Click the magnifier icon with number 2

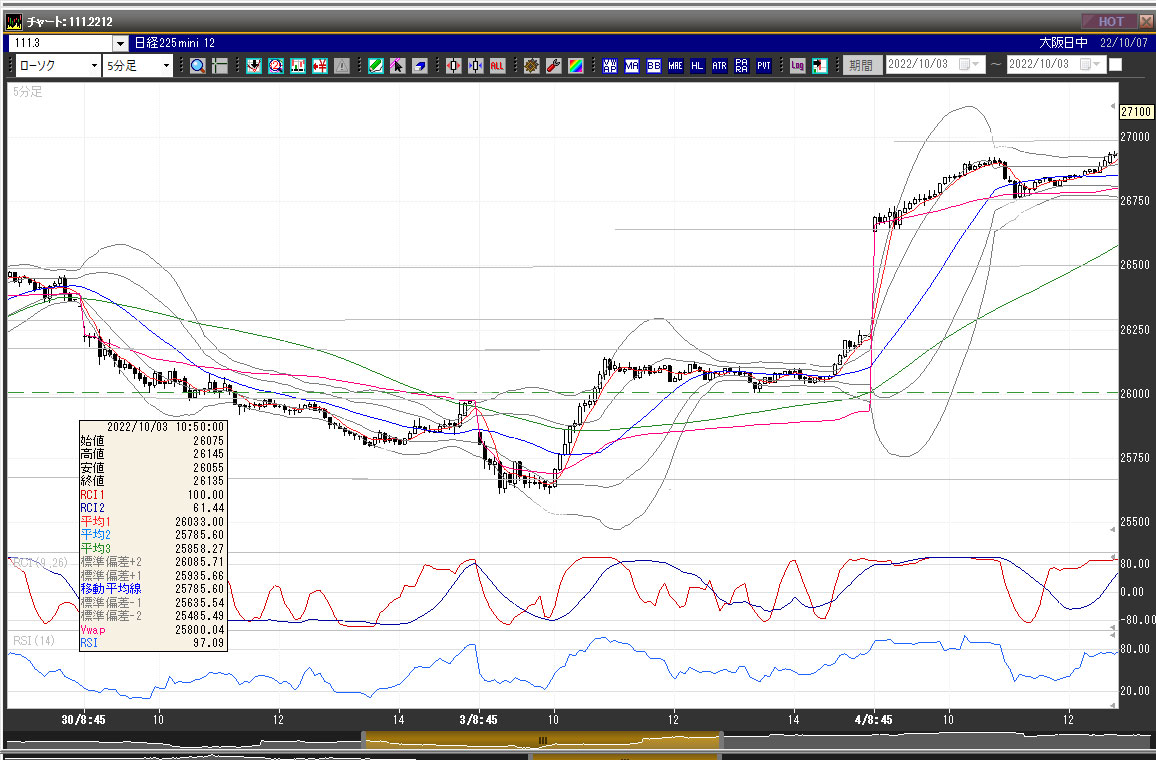point(276,66)
